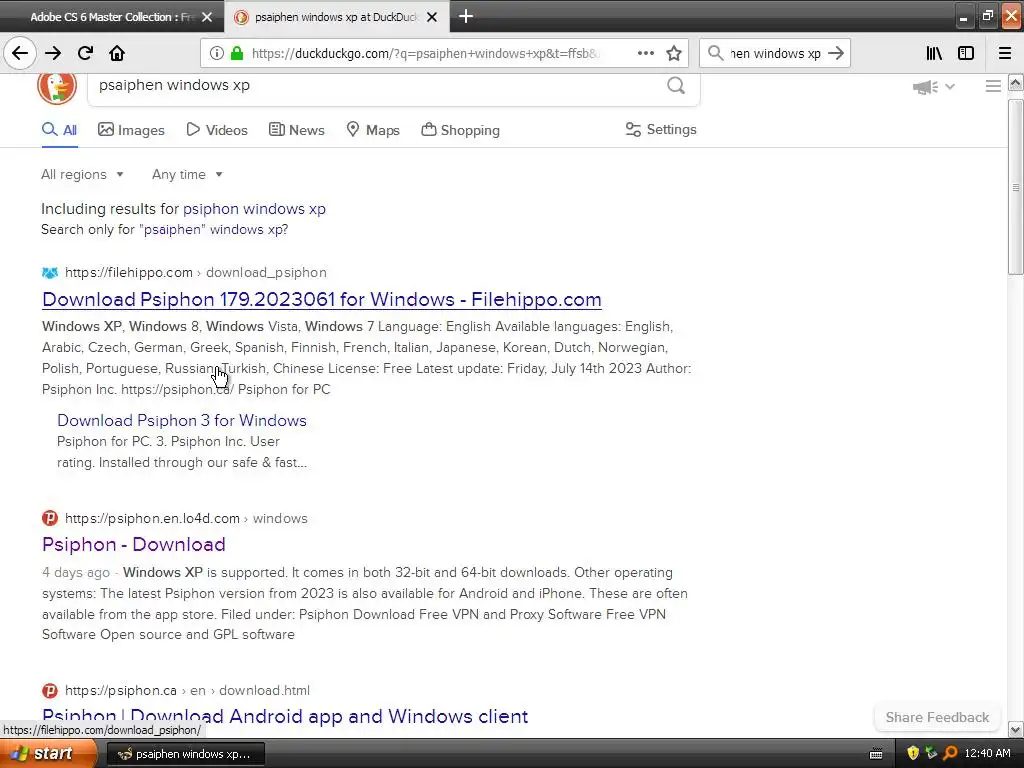Viewport: 1024px width, 768px height.
Task: Open the Psiphon - Download result
Action: pos(134,544)
